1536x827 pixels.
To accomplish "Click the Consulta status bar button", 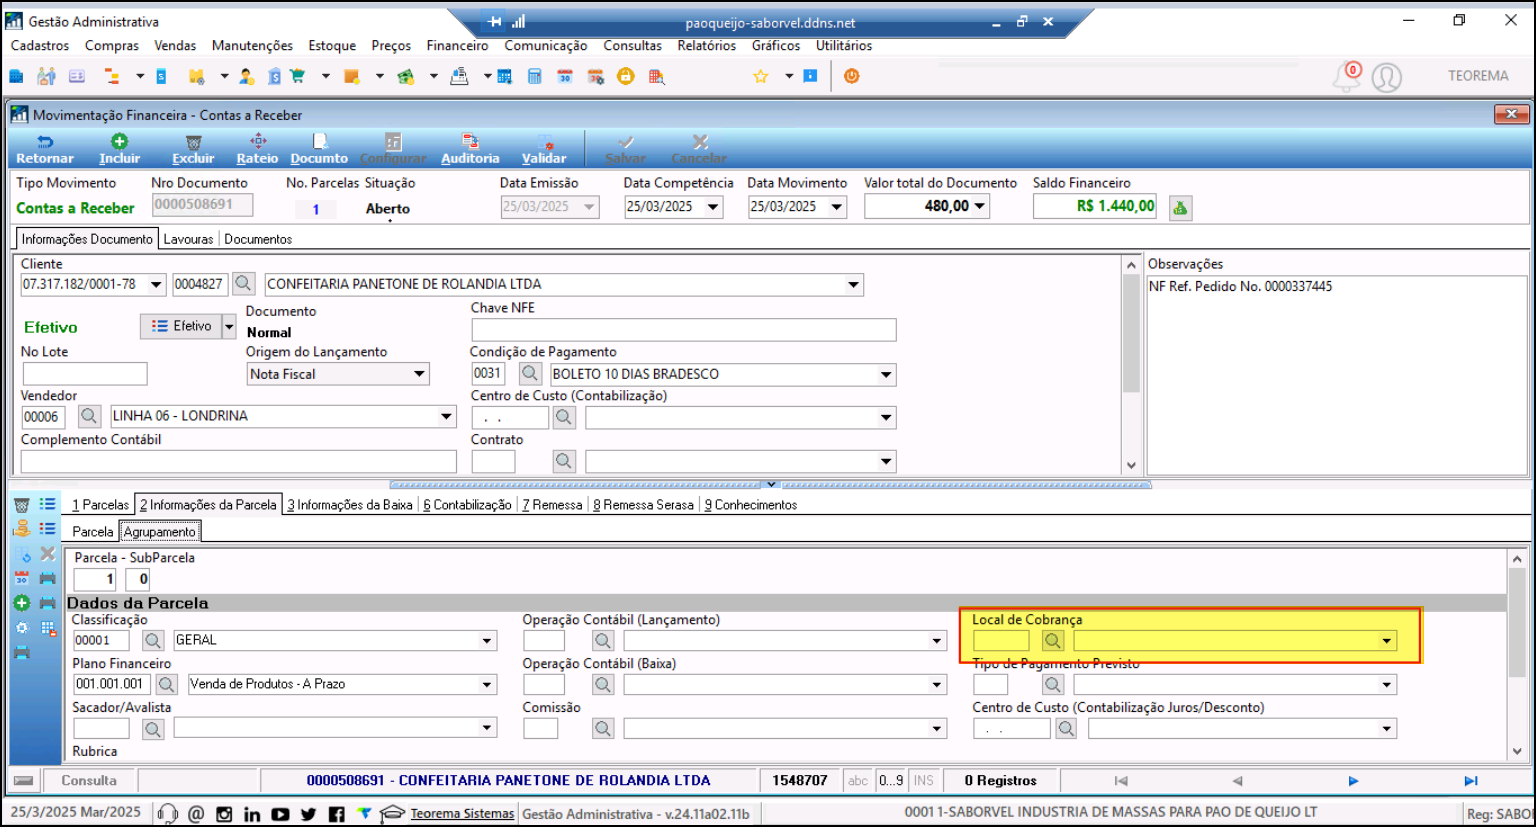I will (89, 781).
